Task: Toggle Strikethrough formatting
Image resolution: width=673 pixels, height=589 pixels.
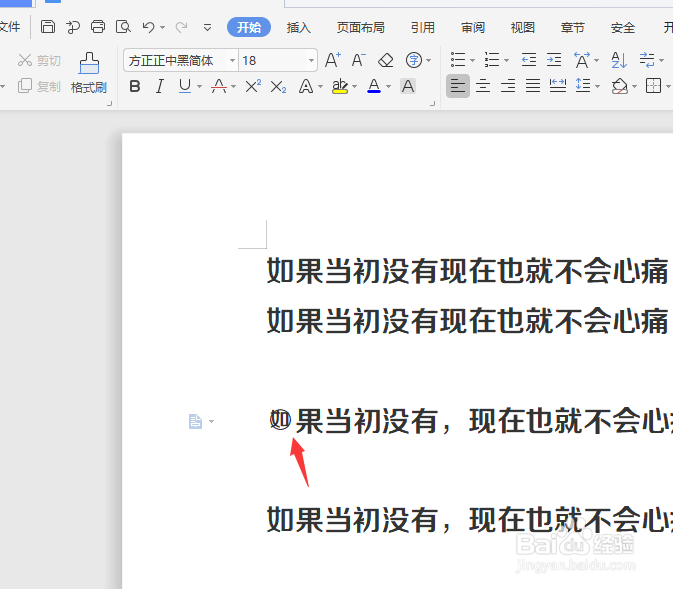Action: coord(219,86)
